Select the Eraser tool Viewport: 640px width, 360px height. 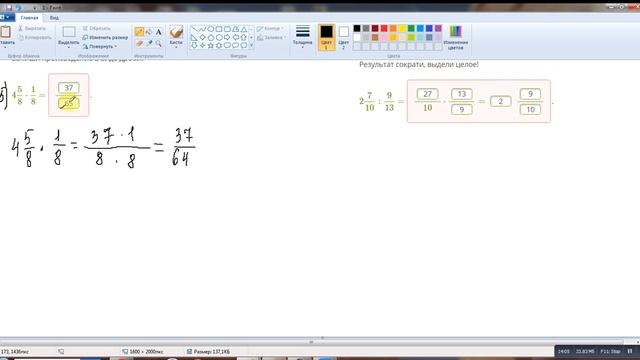[x=139, y=43]
